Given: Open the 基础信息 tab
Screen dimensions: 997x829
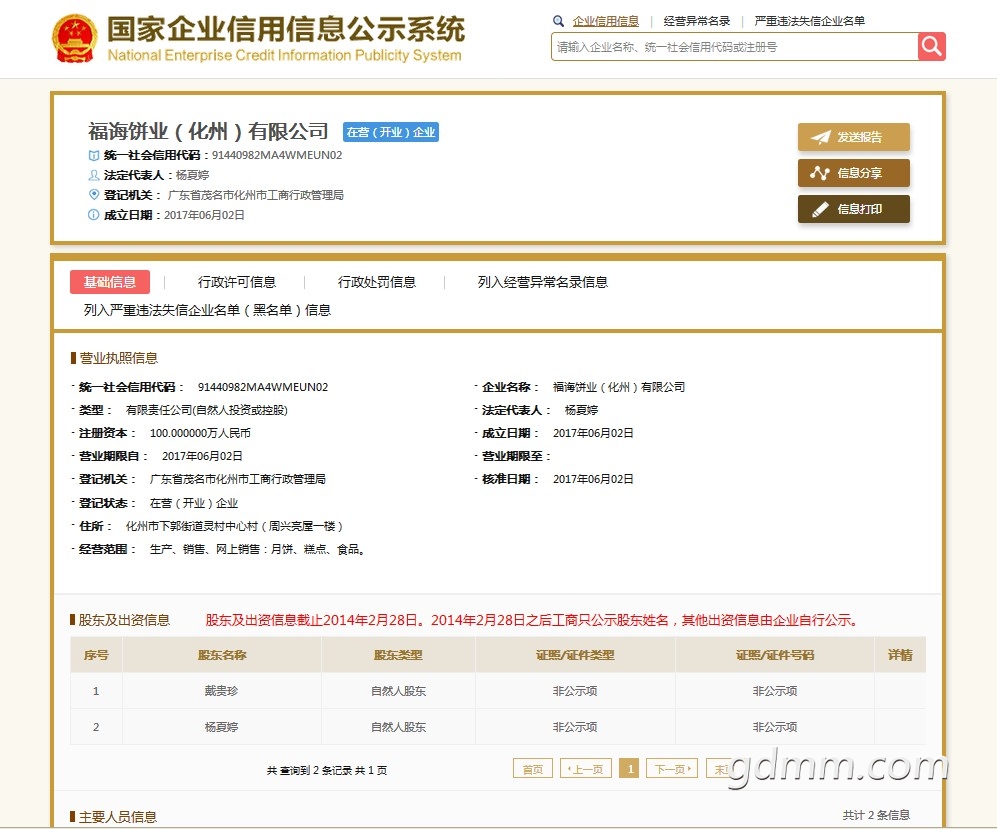Looking at the screenshot, I should (x=110, y=282).
